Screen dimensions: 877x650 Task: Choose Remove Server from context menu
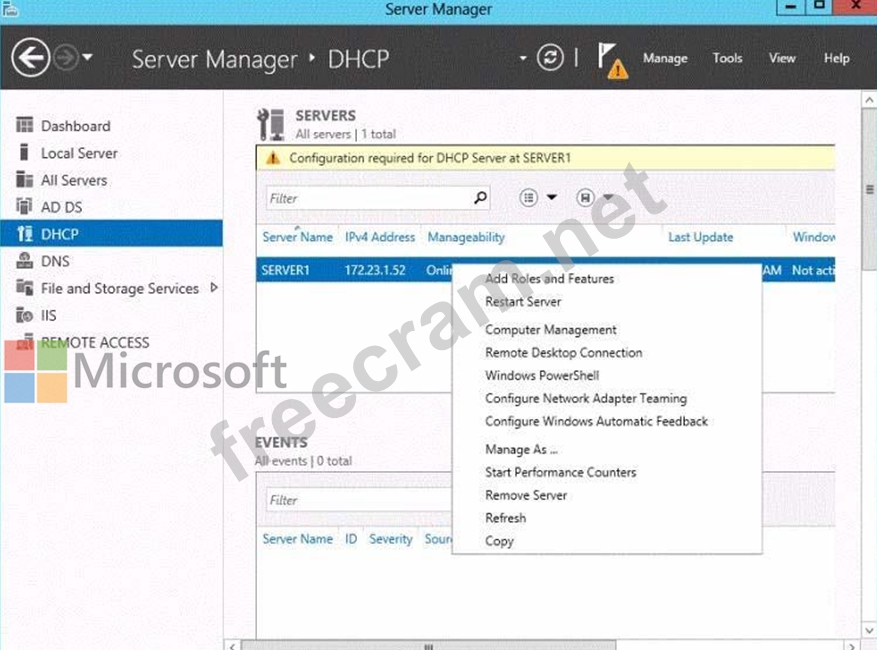(526, 496)
